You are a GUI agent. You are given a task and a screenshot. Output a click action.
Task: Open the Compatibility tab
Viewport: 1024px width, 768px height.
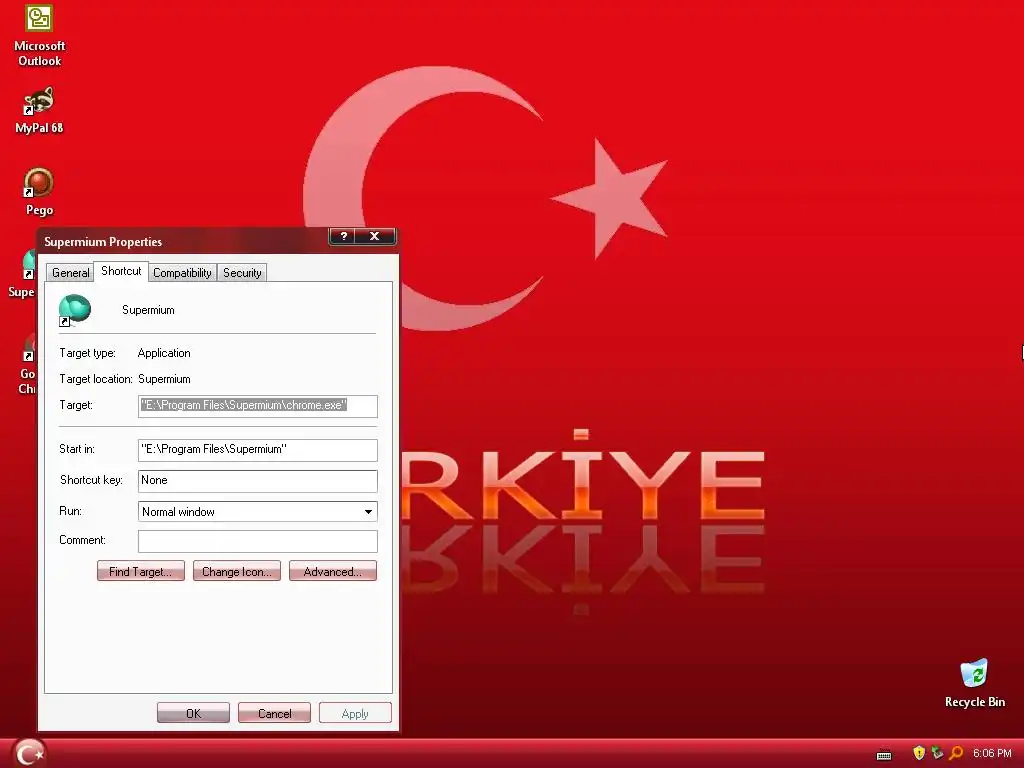pos(182,272)
